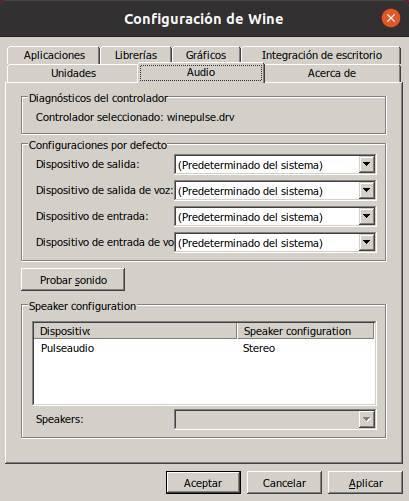Viewport: 409px width, 501px height.
Task: Switch to the Aplicaciones tab
Action: (53, 55)
